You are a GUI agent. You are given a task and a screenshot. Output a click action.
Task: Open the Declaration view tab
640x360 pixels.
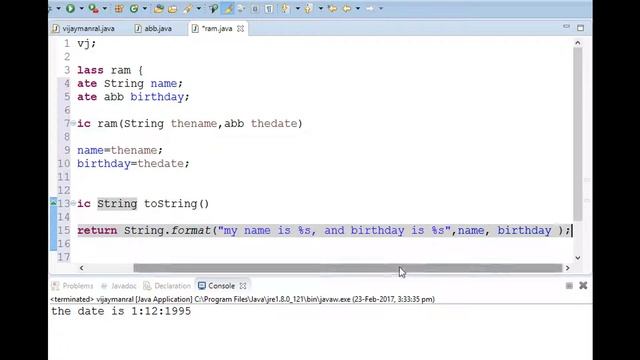pos(167,286)
